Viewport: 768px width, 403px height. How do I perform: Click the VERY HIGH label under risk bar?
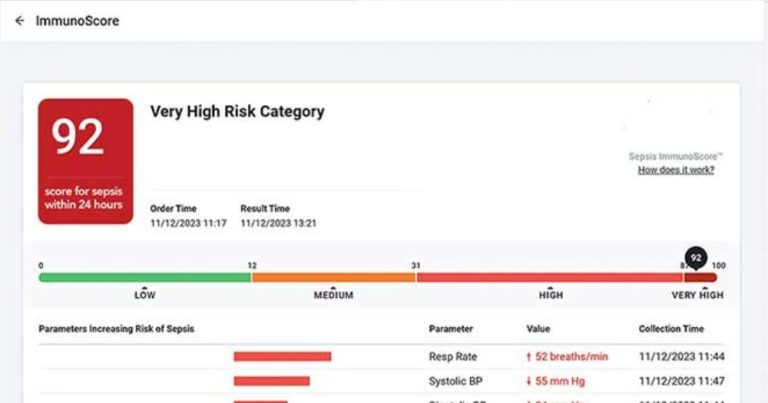[x=697, y=296]
